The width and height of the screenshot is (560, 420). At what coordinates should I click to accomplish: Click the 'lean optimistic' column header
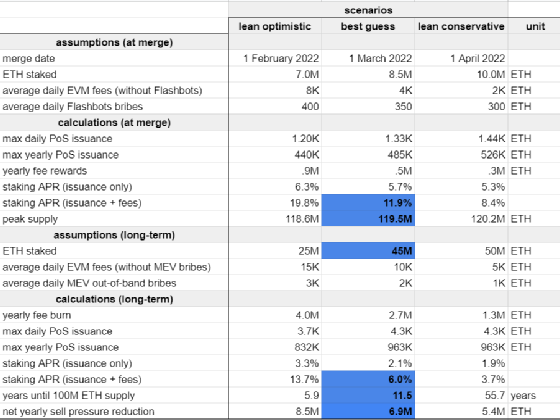point(275,26)
